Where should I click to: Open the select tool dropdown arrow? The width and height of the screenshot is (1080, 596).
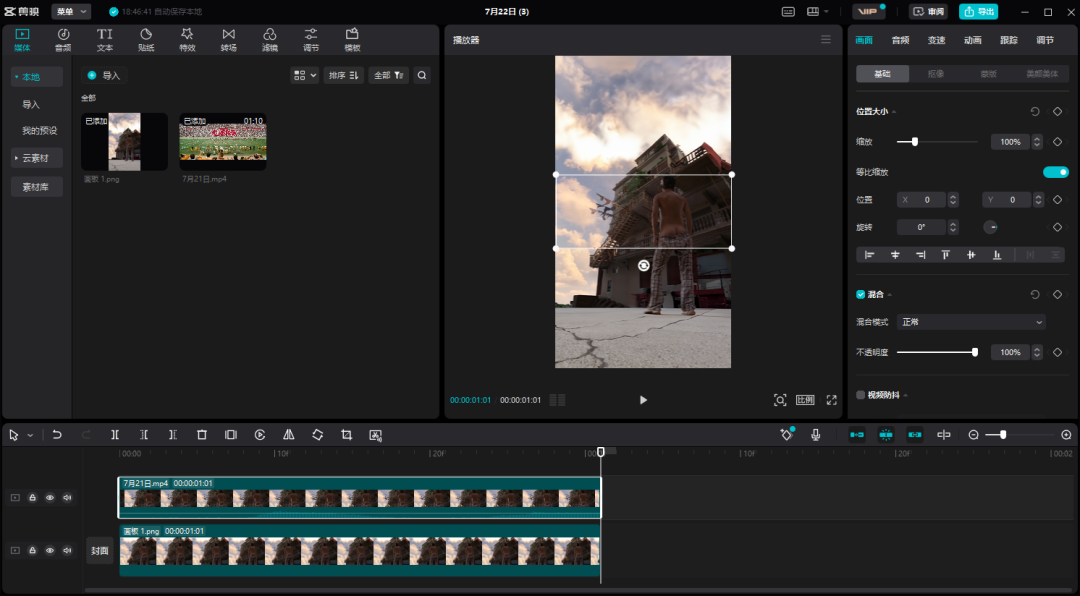(30, 435)
